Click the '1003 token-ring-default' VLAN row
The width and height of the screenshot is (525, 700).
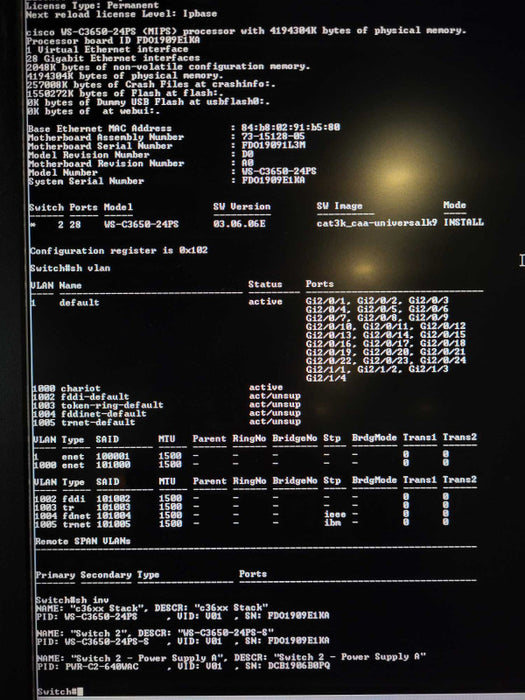[167, 404]
